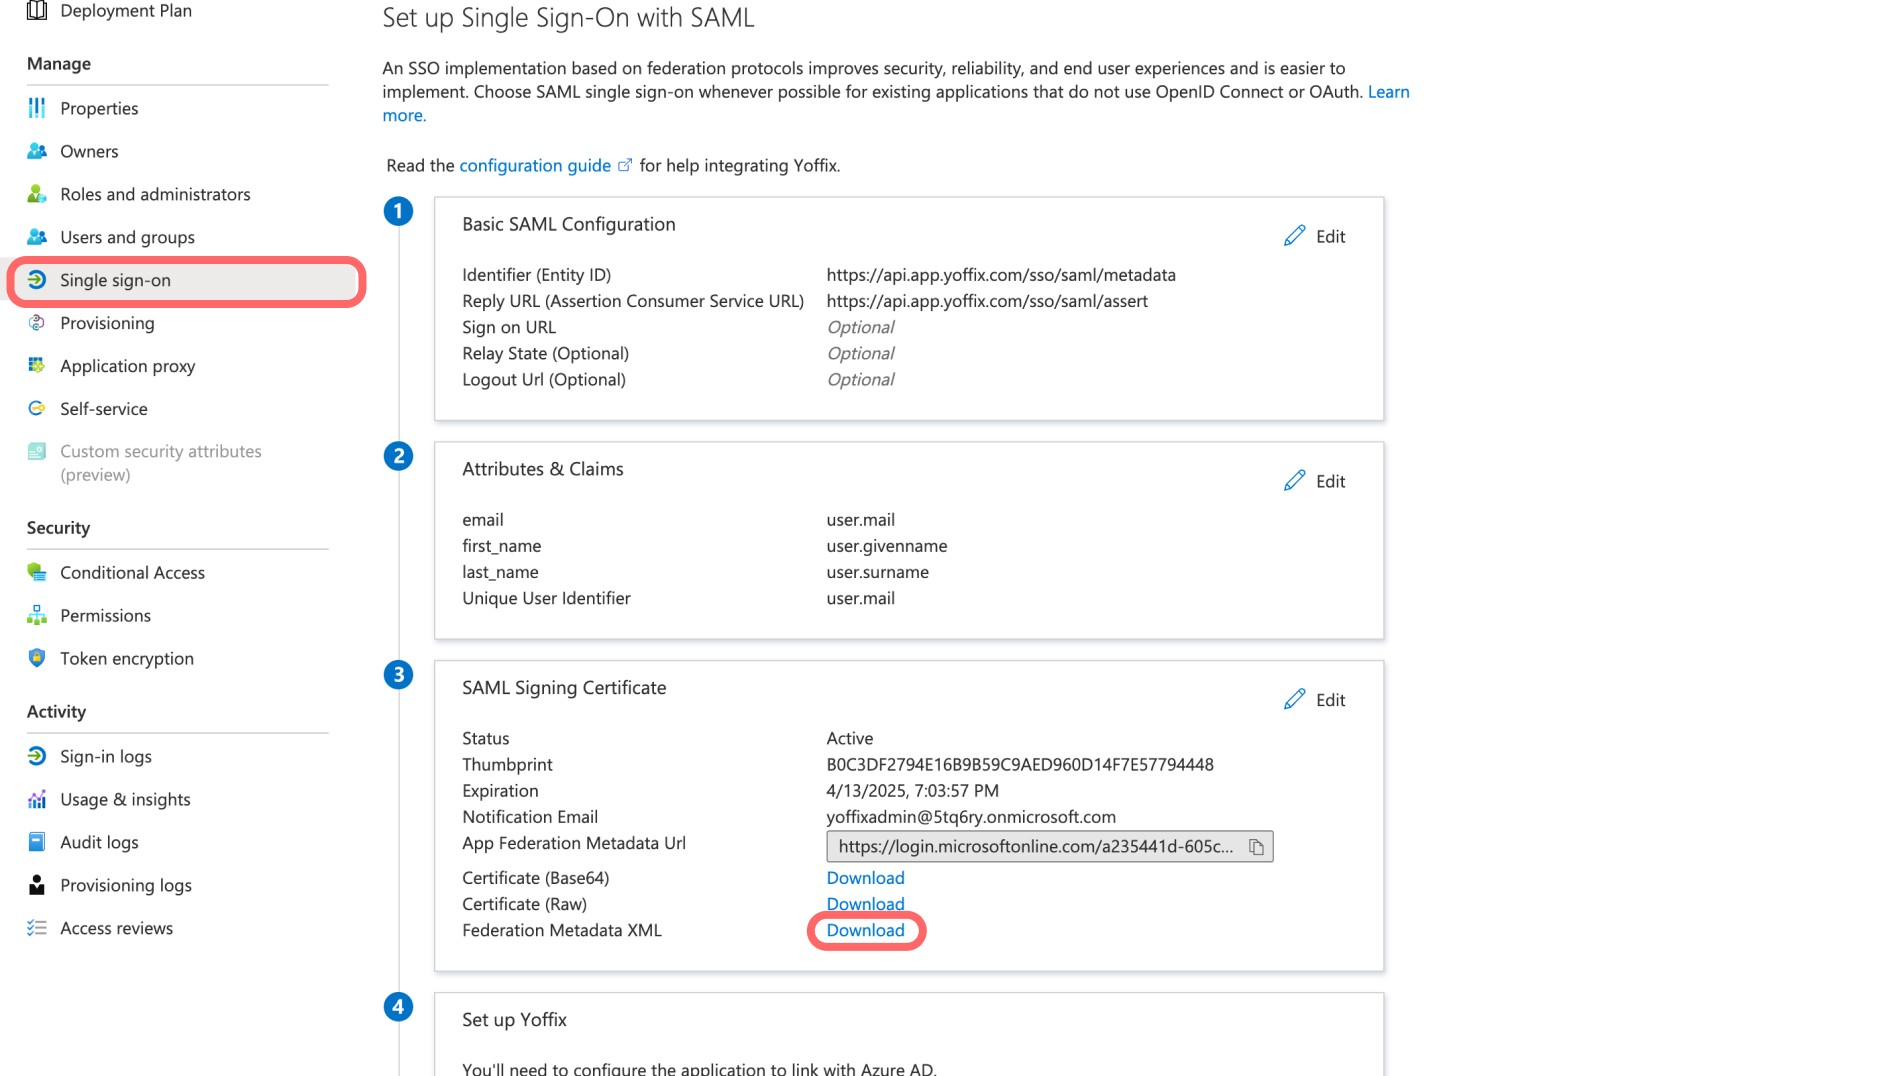The height and width of the screenshot is (1076, 1904).
Task: Click the pencil icon for Attributes & Claims
Action: coord(1294,481)
